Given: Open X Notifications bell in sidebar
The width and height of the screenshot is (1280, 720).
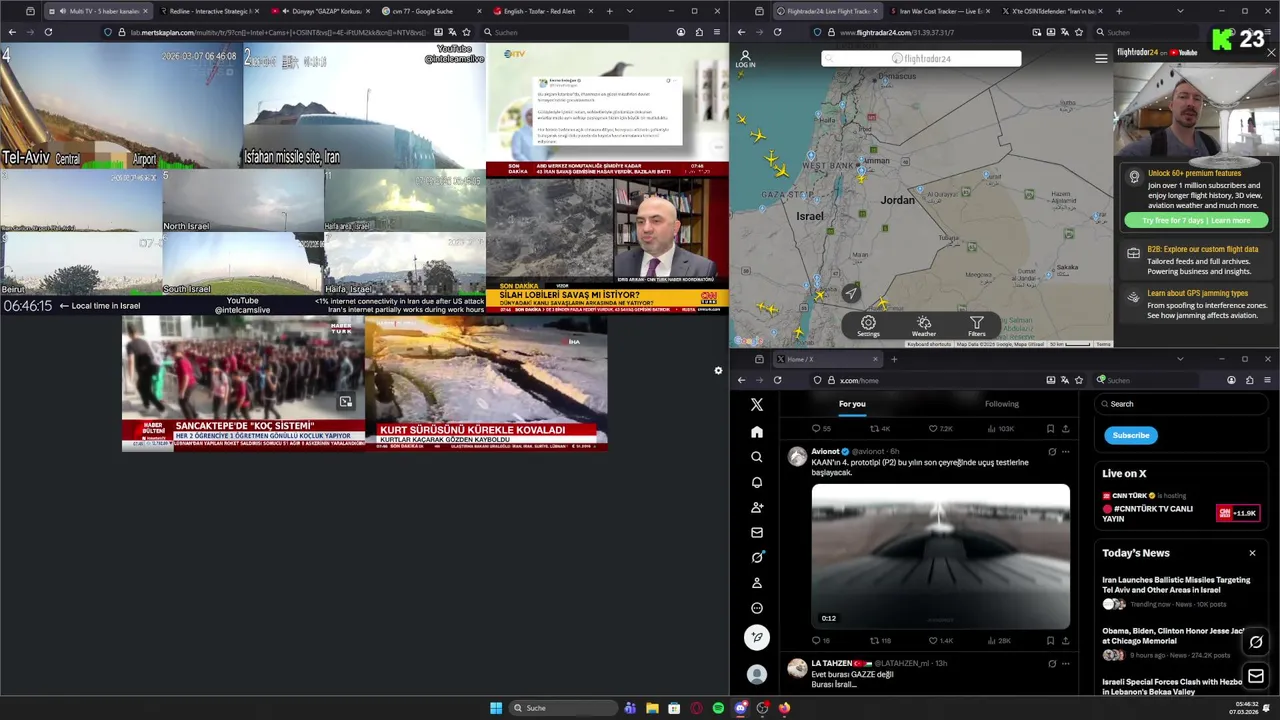Looking at the screenshot, I should (x=757, y=482).
